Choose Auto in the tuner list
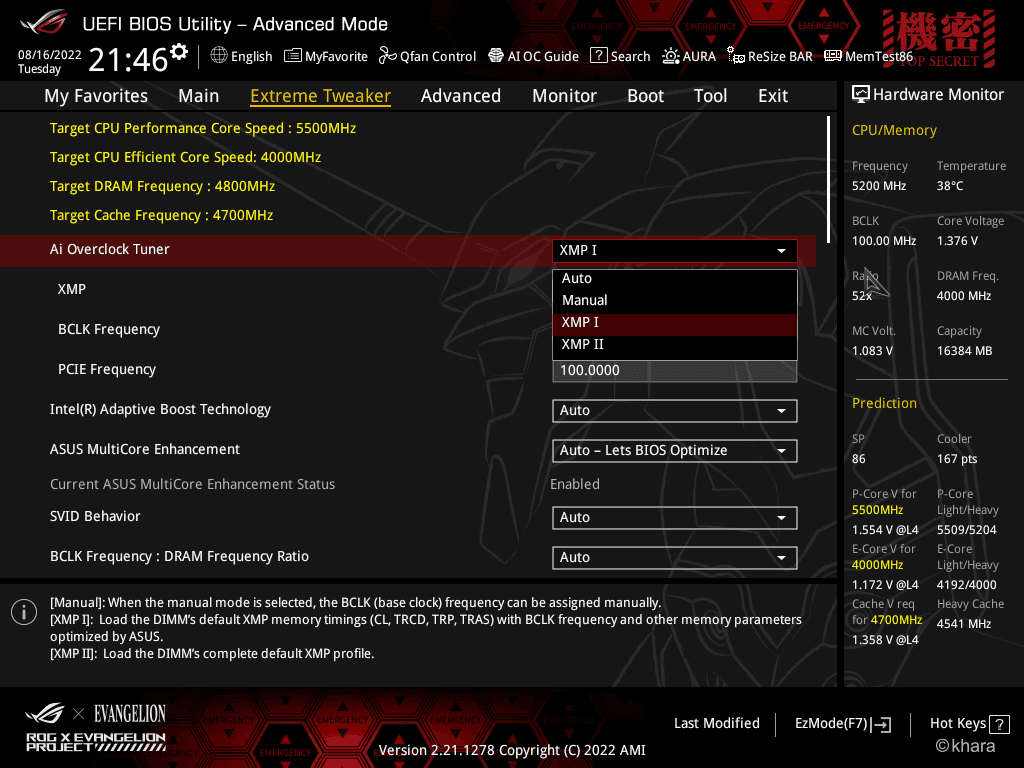This screenshot has width=1024, height=768. click(x=675, y=278)
